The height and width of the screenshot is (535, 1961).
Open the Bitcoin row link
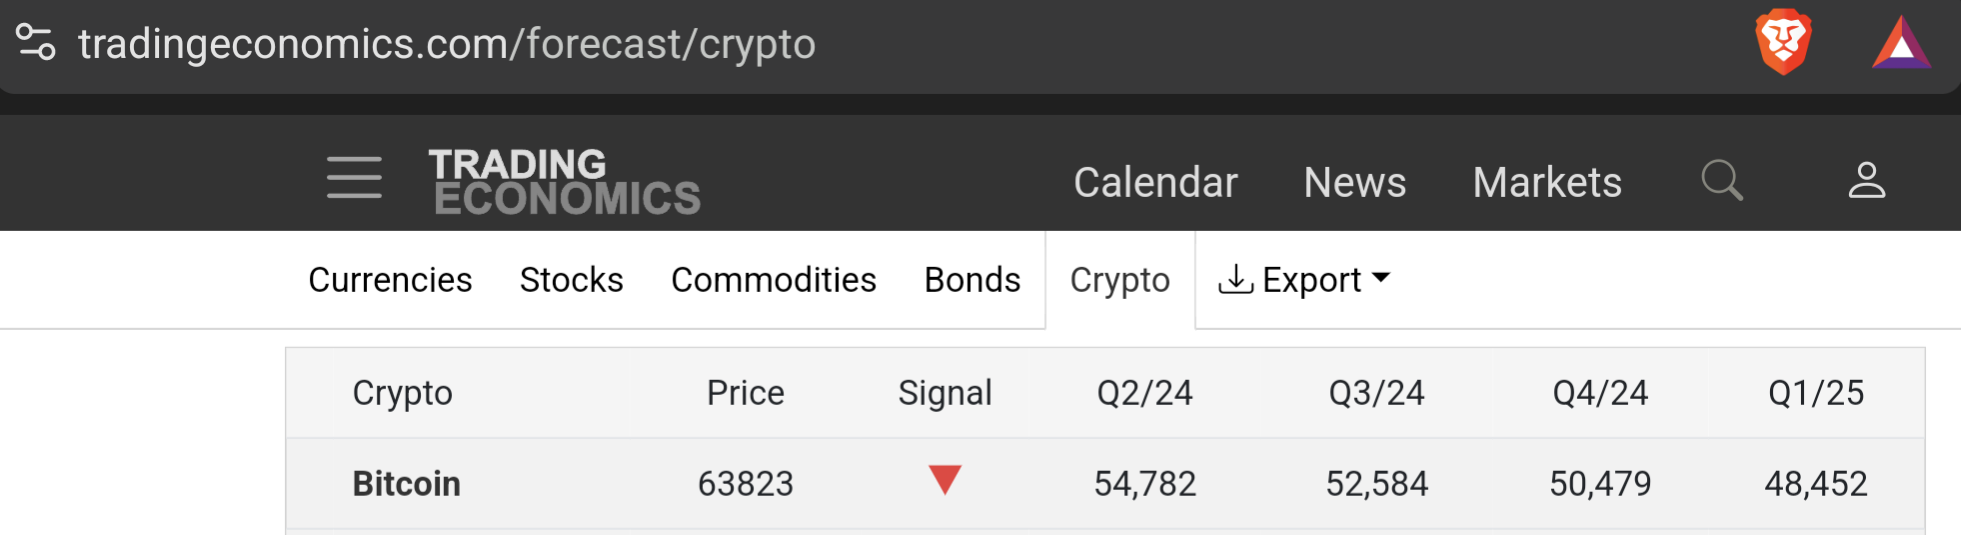pyautogui.click(x=406, y=484)
